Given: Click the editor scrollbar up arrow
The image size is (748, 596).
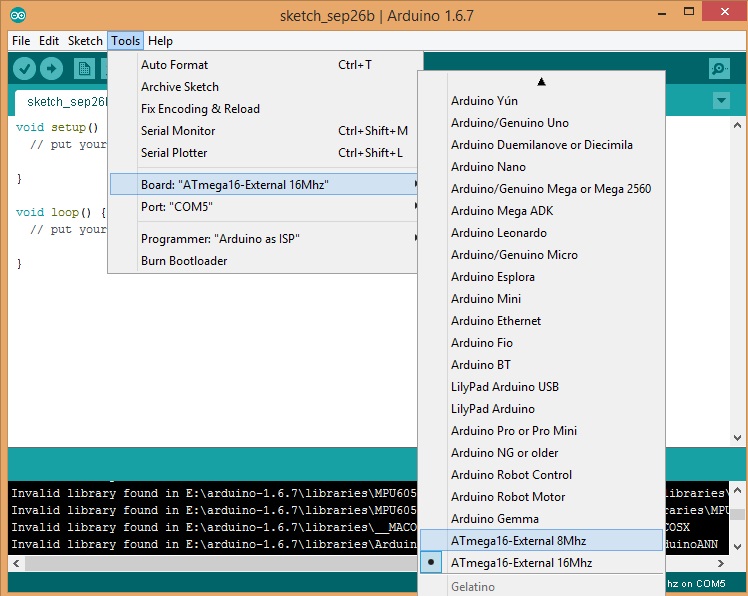Looking at the screenshot, I should tap(737, 125).
